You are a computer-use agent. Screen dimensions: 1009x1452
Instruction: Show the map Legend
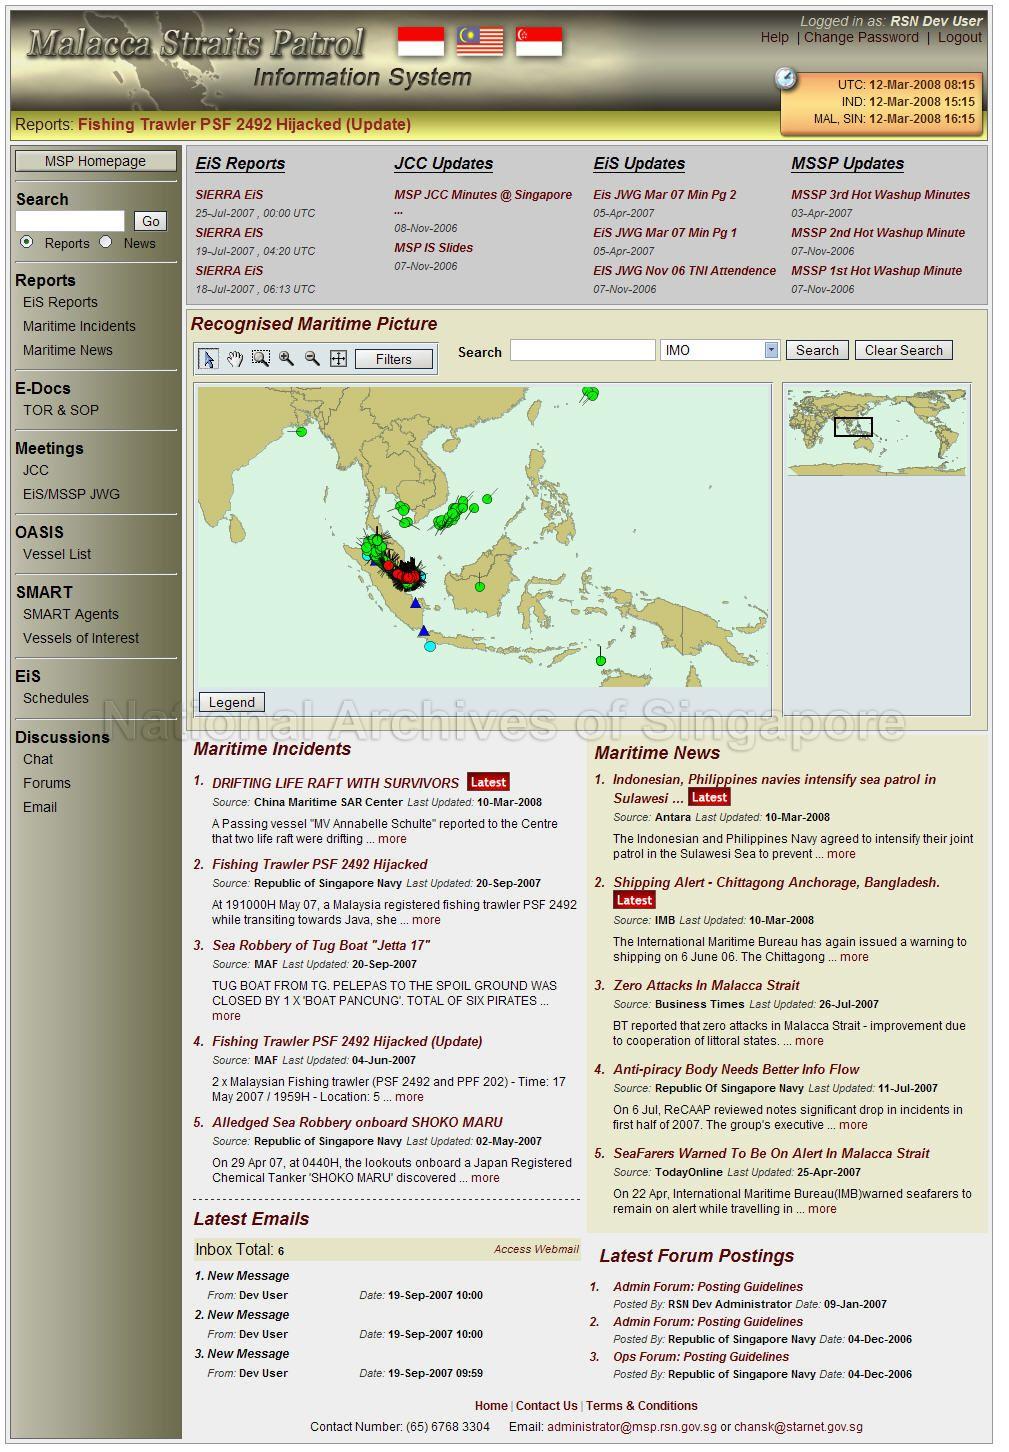[231, 702]
